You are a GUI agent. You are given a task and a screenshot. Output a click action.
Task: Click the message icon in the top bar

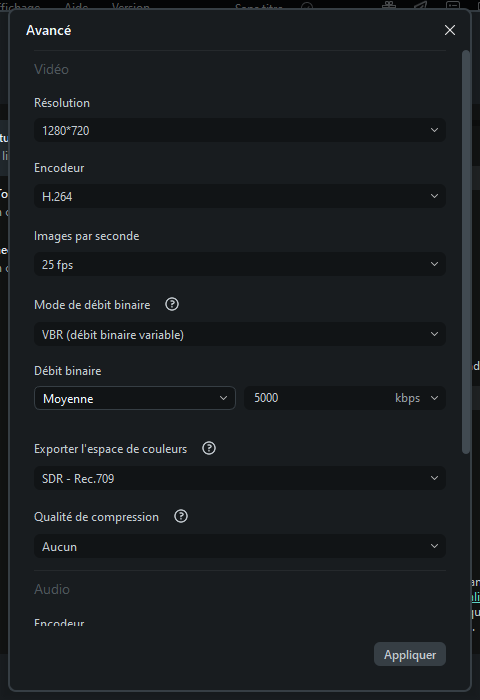click(453, 5)
